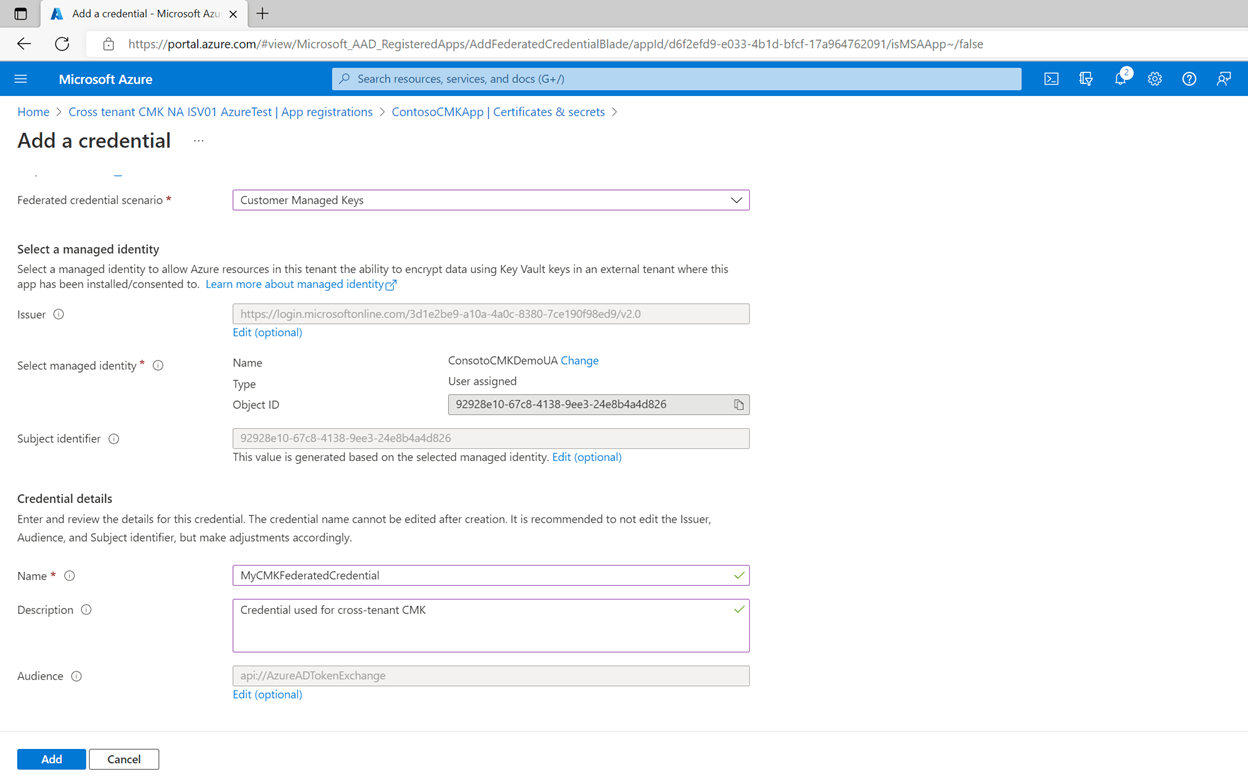Switch to the Add a credential browser tab
The width and height of the screenshot is (1248, 784).
[140, 14]
